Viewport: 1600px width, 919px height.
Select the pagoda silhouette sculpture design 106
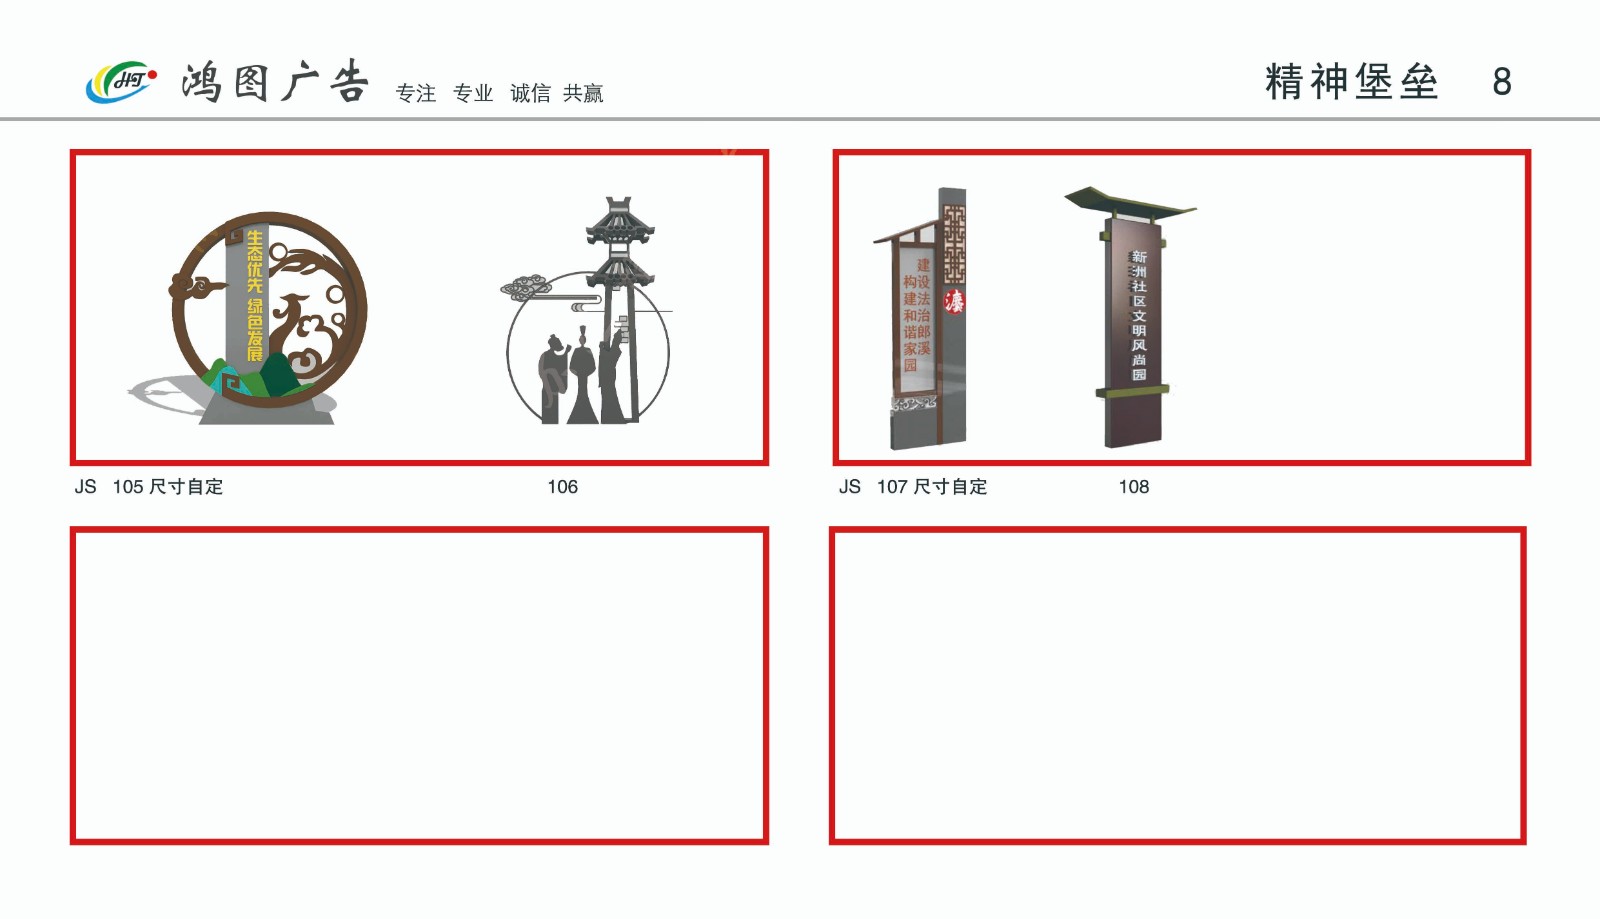pos(587,310)
